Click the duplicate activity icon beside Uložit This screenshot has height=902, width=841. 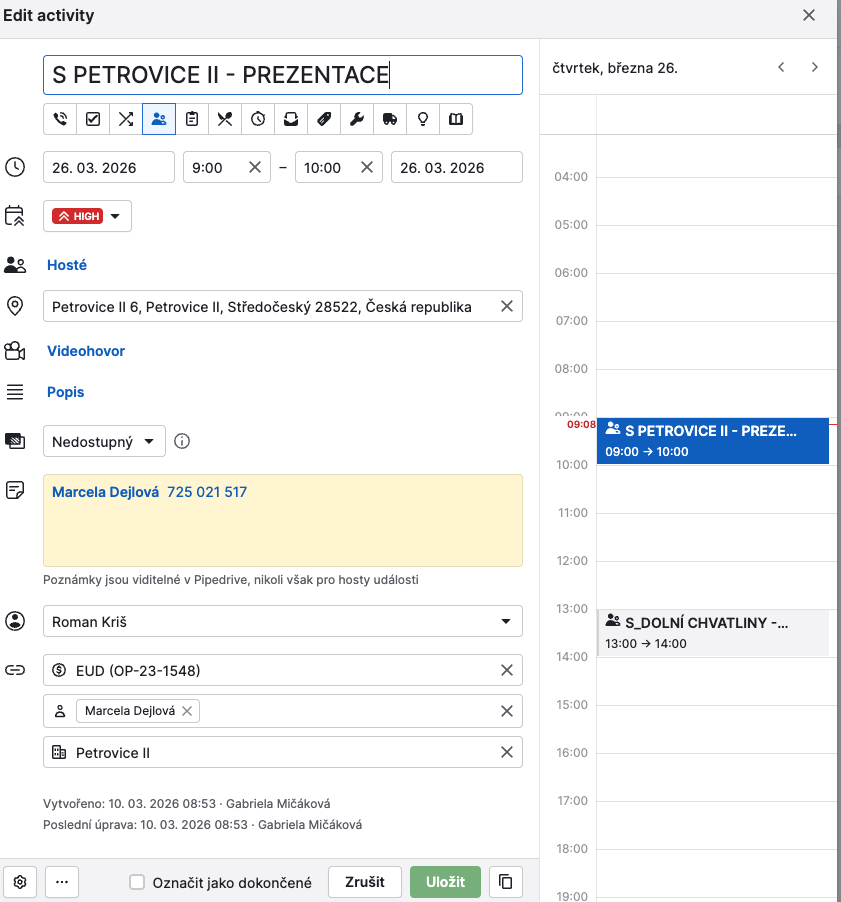coord(507,882)
